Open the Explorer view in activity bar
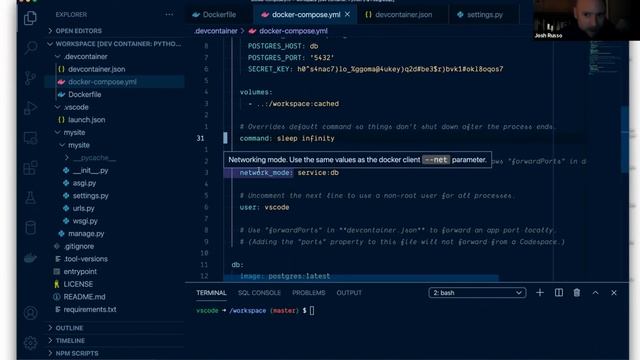The height and width of the screenshot is (360, 640). [30, 18]
